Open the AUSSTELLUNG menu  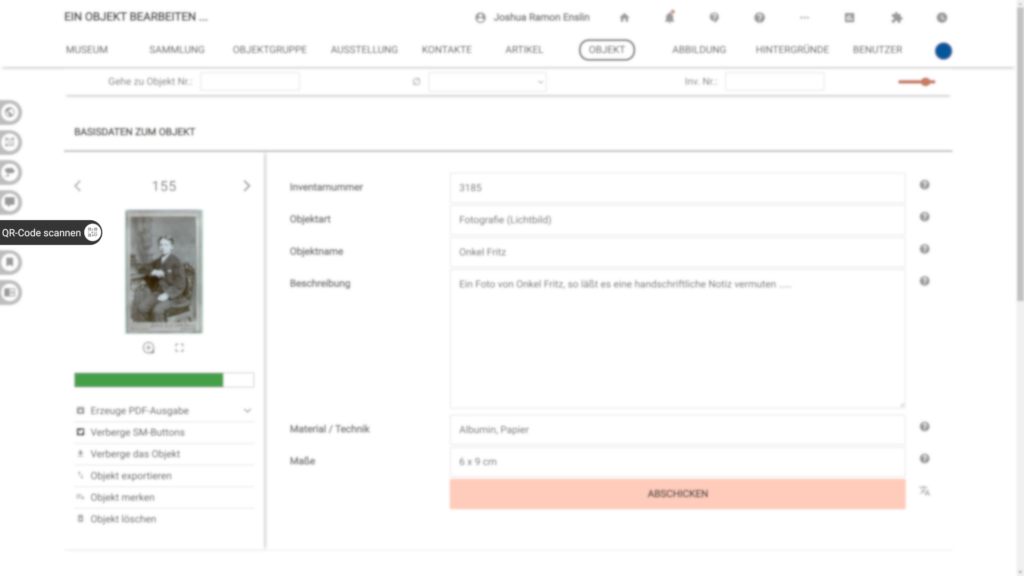(364, 50)
